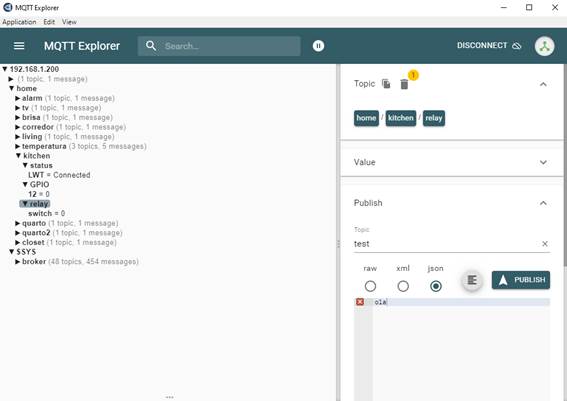Image resolution: width=567 pixels, height=401 pixels.
Task: Click into the payload editor line with ola
Action: (x=461, y=302)
